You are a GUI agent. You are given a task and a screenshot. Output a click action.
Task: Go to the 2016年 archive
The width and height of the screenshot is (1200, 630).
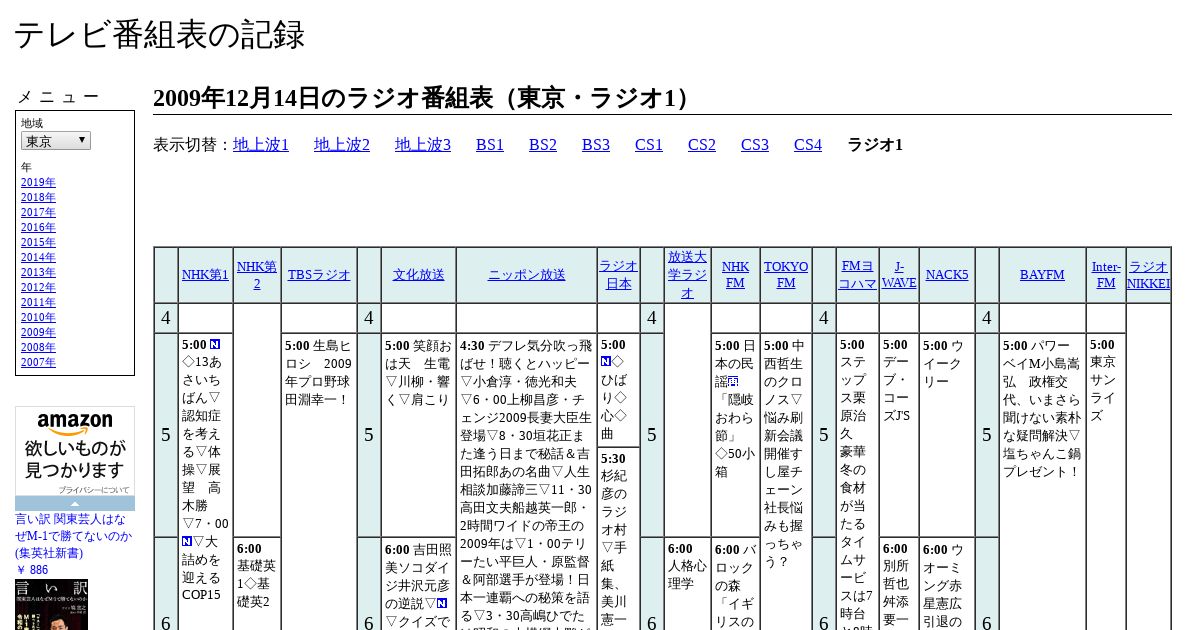tap(38, 227)
